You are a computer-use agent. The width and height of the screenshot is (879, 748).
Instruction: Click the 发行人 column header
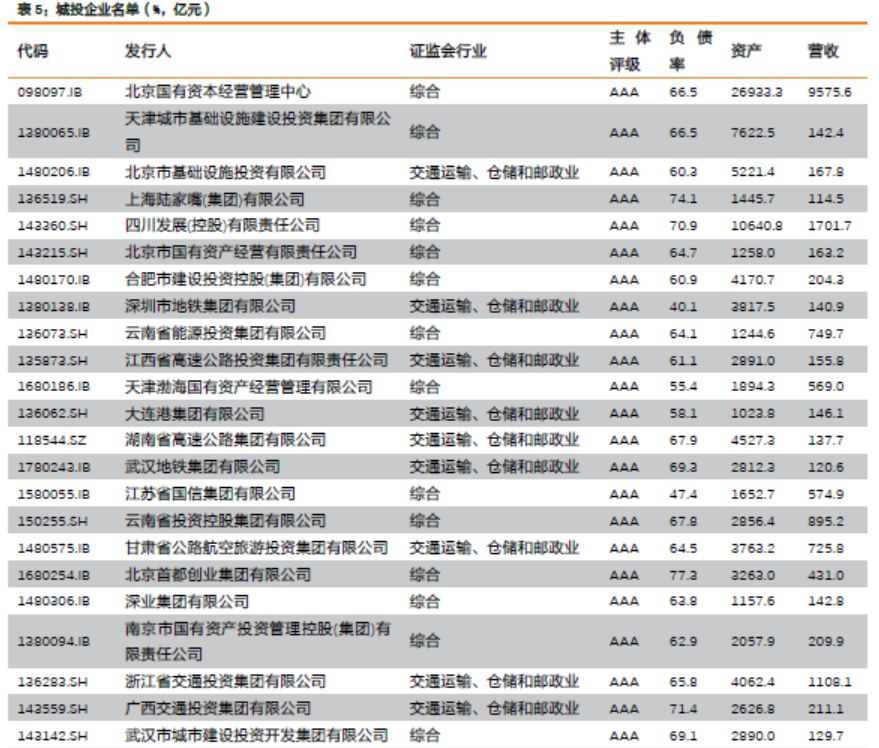[148, 51]
